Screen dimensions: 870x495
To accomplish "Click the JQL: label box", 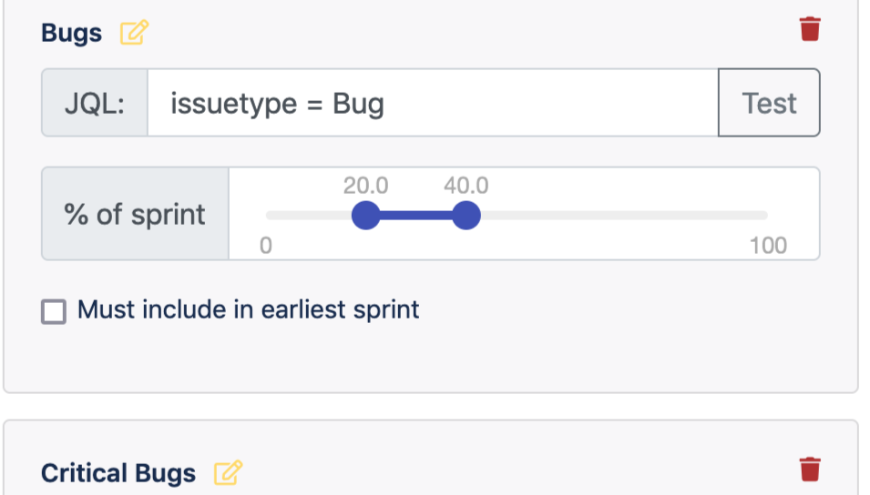I will [x=95, y=103].
